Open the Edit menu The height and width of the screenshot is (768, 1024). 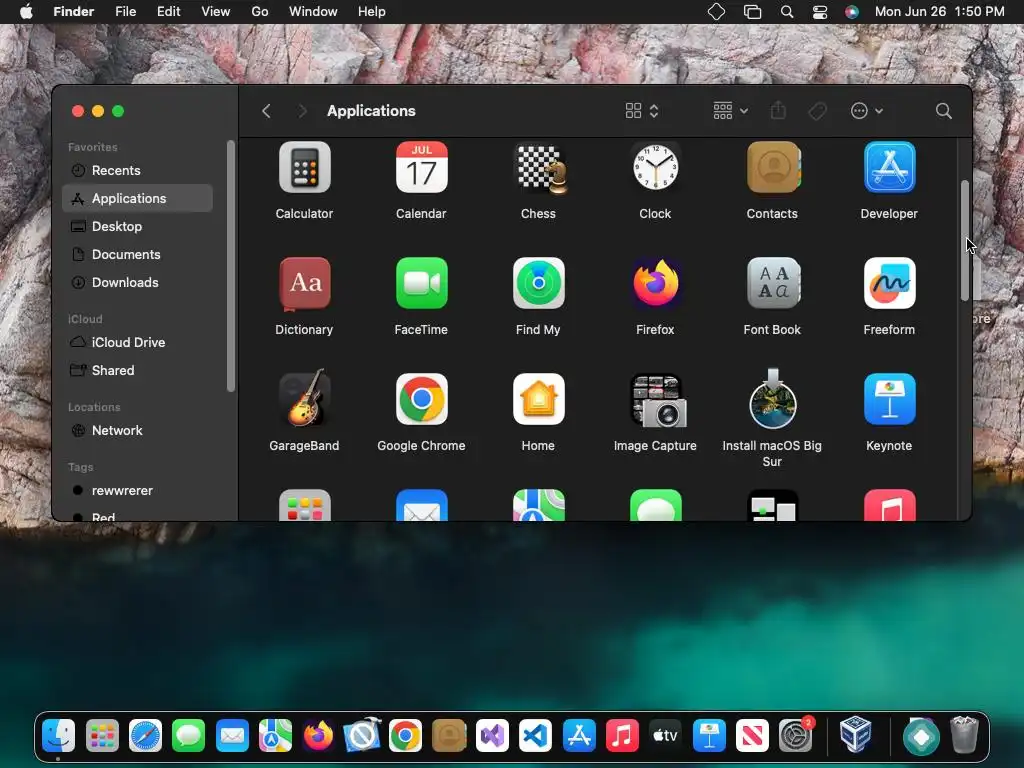point(168,12)
